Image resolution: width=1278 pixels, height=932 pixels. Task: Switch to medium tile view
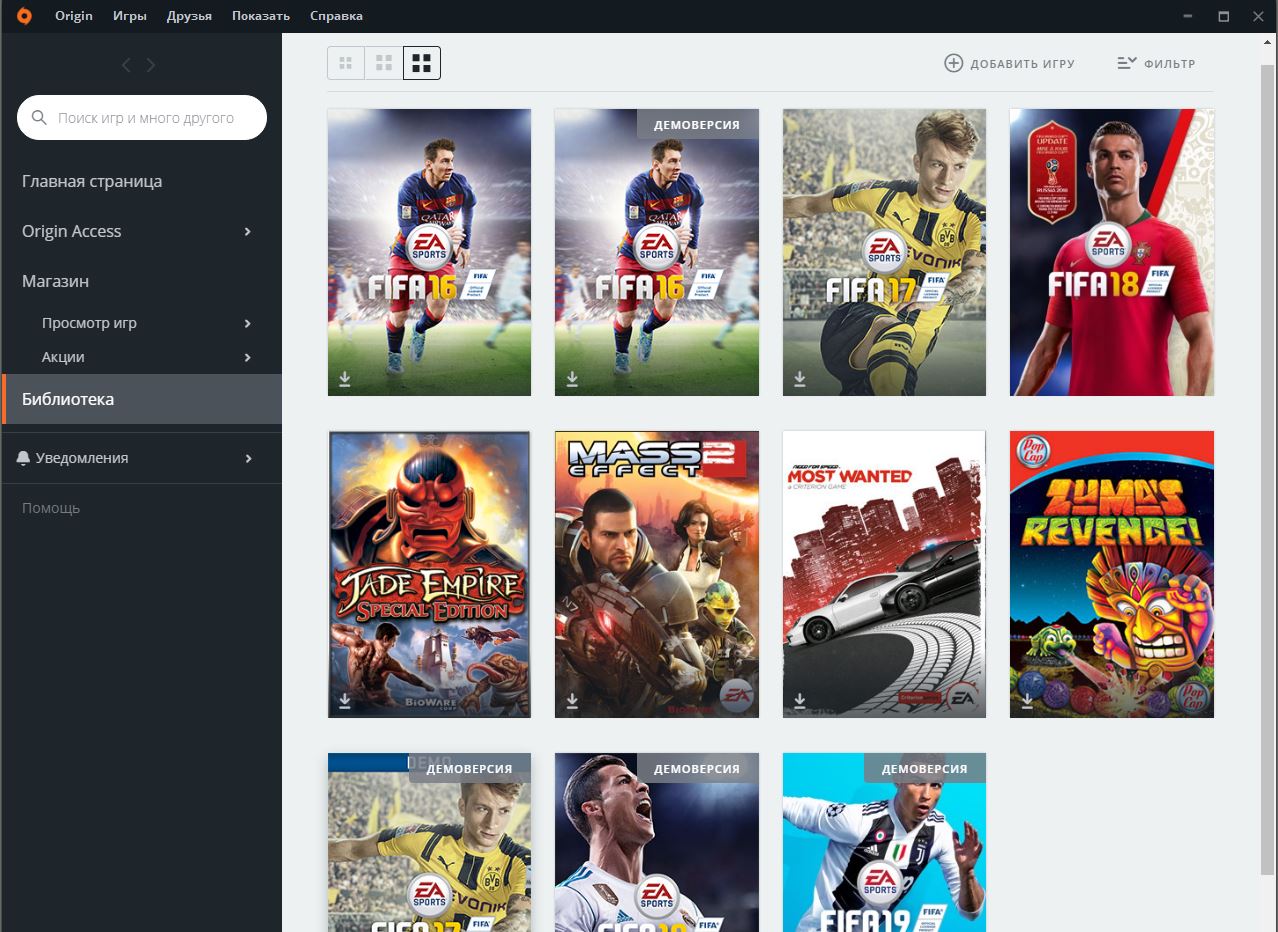click(384, 63)
